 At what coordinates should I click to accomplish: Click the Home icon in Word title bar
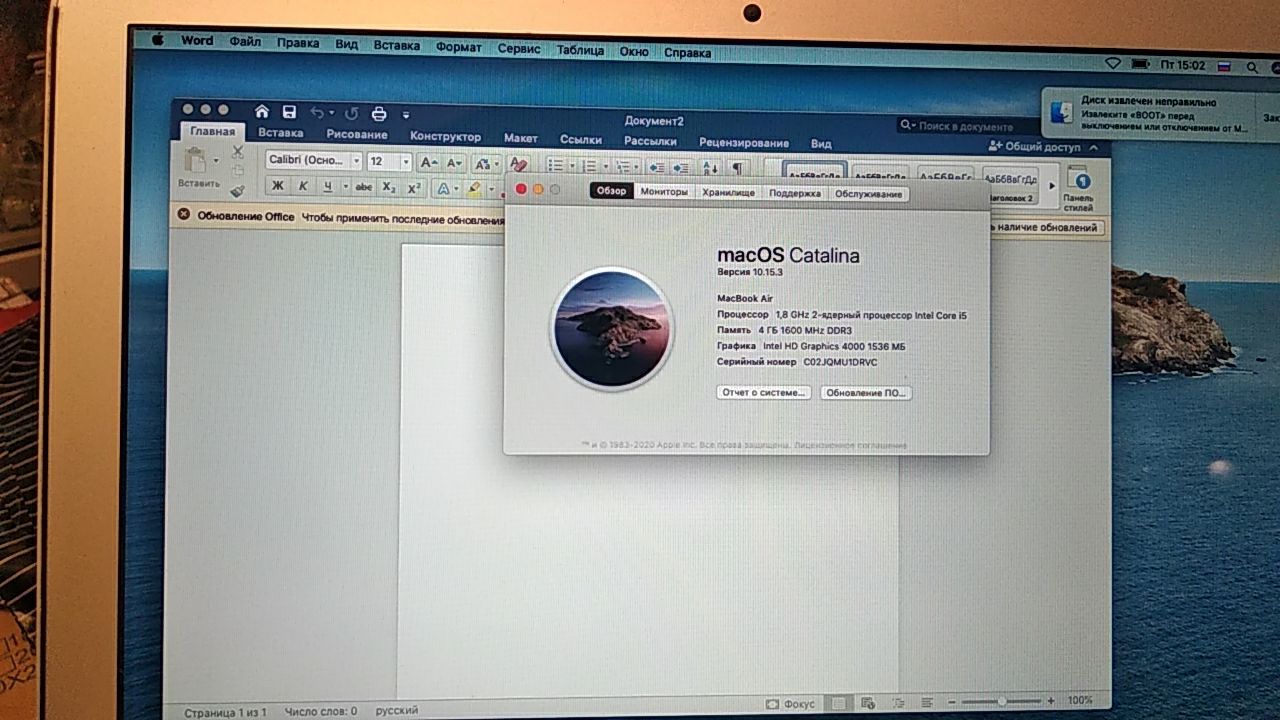262,112
